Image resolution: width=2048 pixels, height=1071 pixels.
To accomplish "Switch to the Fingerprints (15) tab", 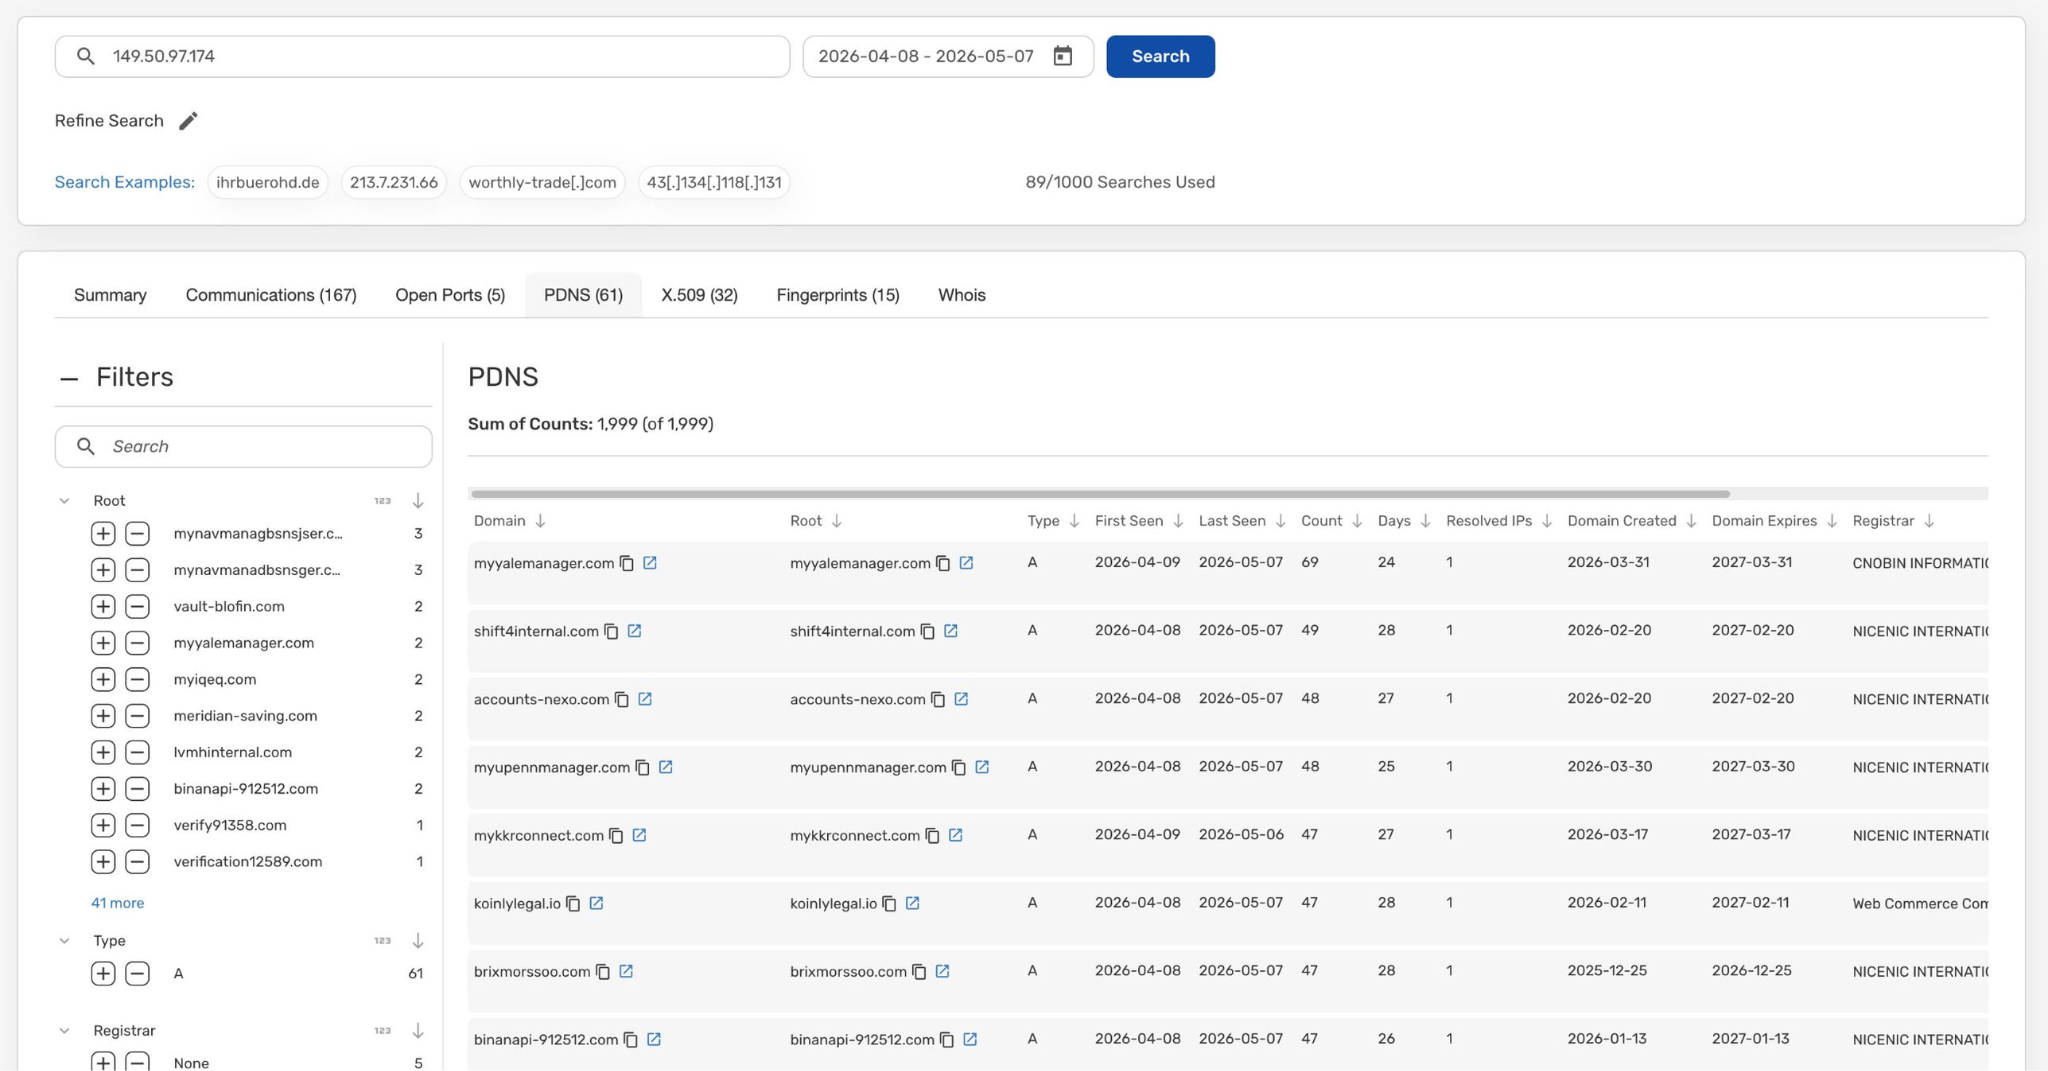I will coord(838,295).
